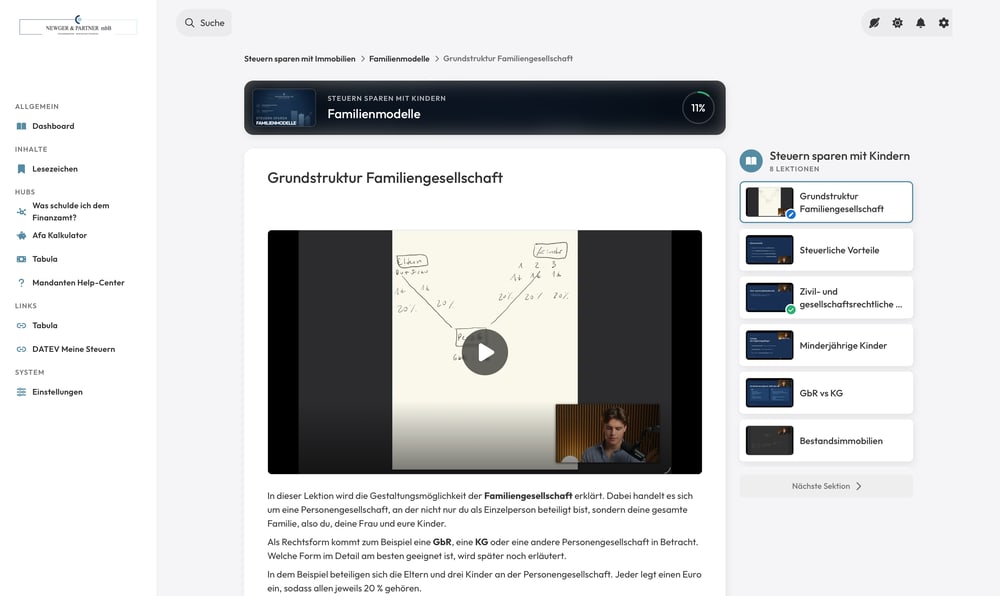Click the Familienmodelle course banner thumbnail

coord(284,108)
